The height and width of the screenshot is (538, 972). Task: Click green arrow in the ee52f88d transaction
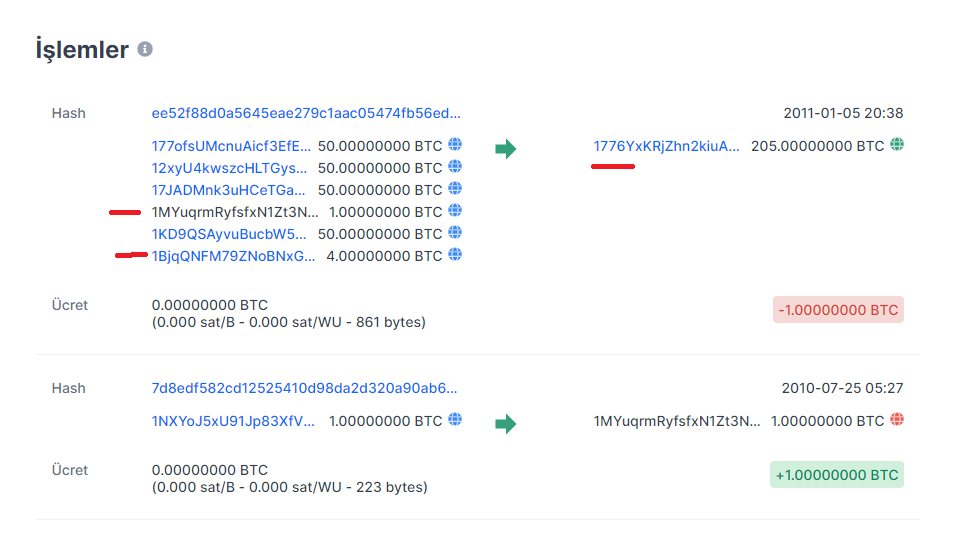[506, 149]
